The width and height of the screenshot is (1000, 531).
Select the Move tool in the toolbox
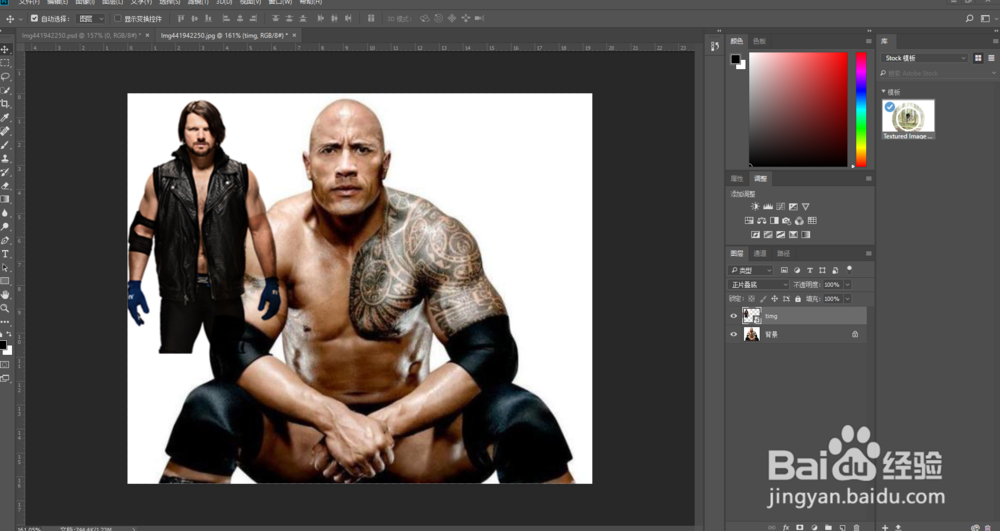tap(5, 49)
